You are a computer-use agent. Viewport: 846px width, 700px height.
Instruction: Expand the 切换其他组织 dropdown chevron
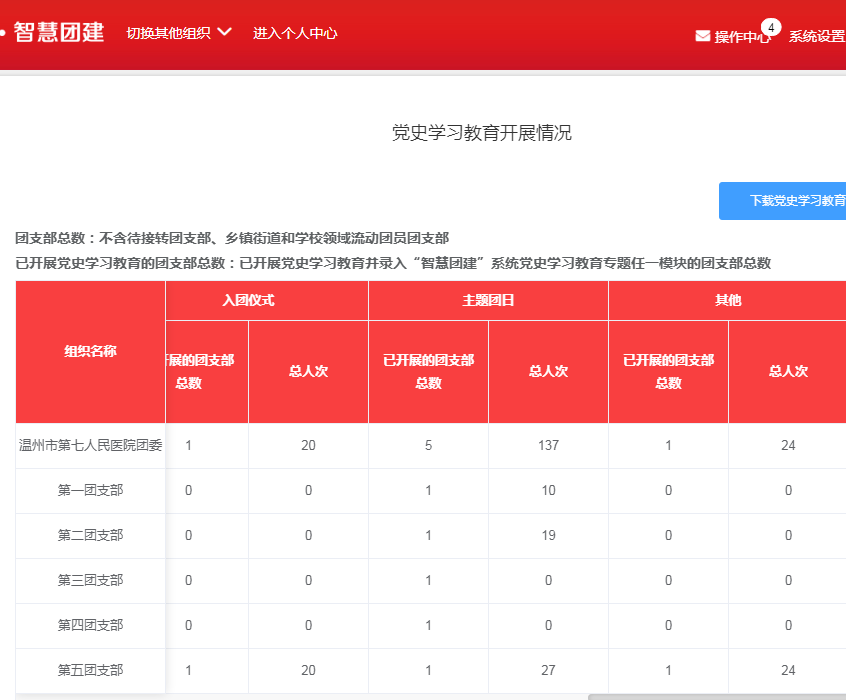click(x=224, y=32)
